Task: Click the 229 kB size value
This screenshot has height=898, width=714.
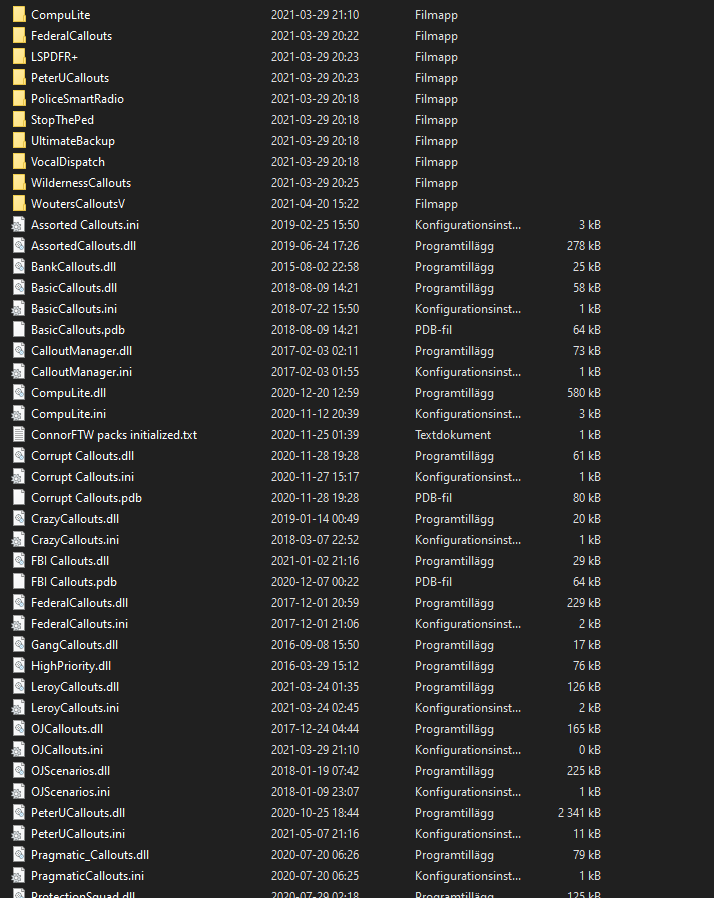Action: (x=583, y=602)
